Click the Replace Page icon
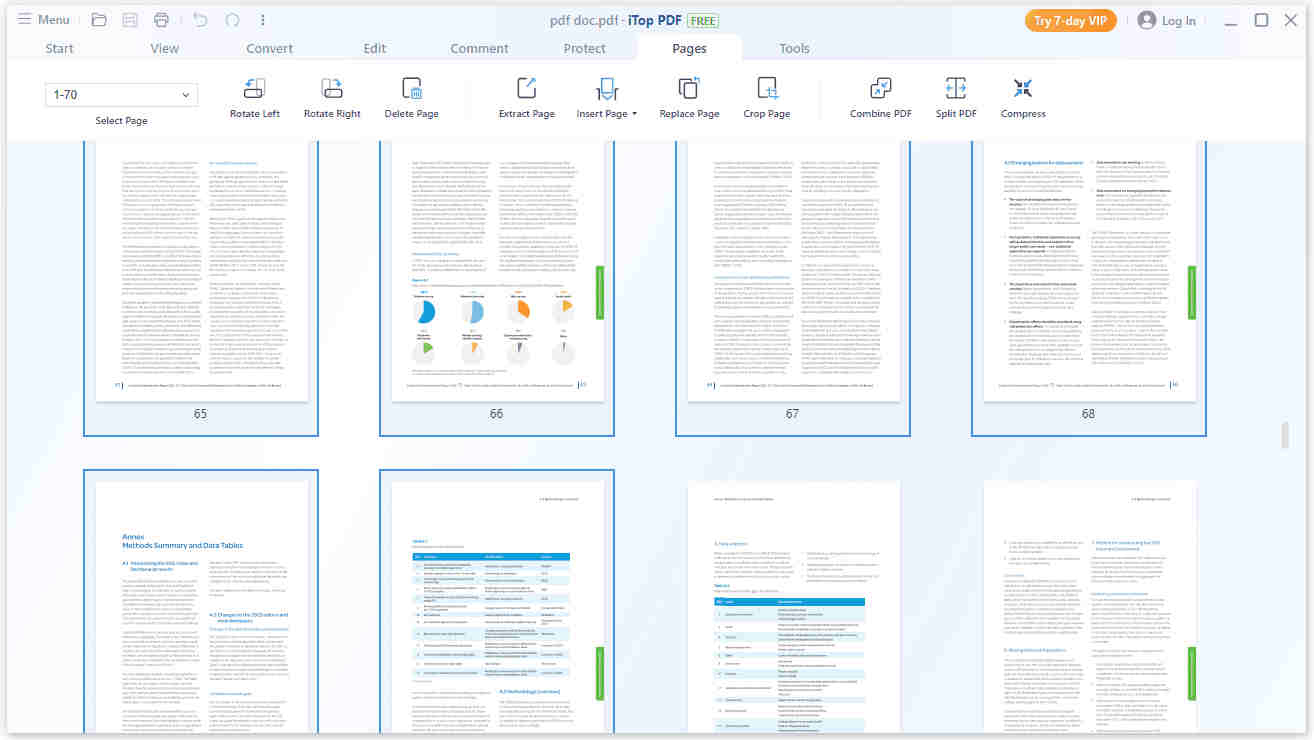This screenshot has height=740, width=1314. (x=689, y=89)
